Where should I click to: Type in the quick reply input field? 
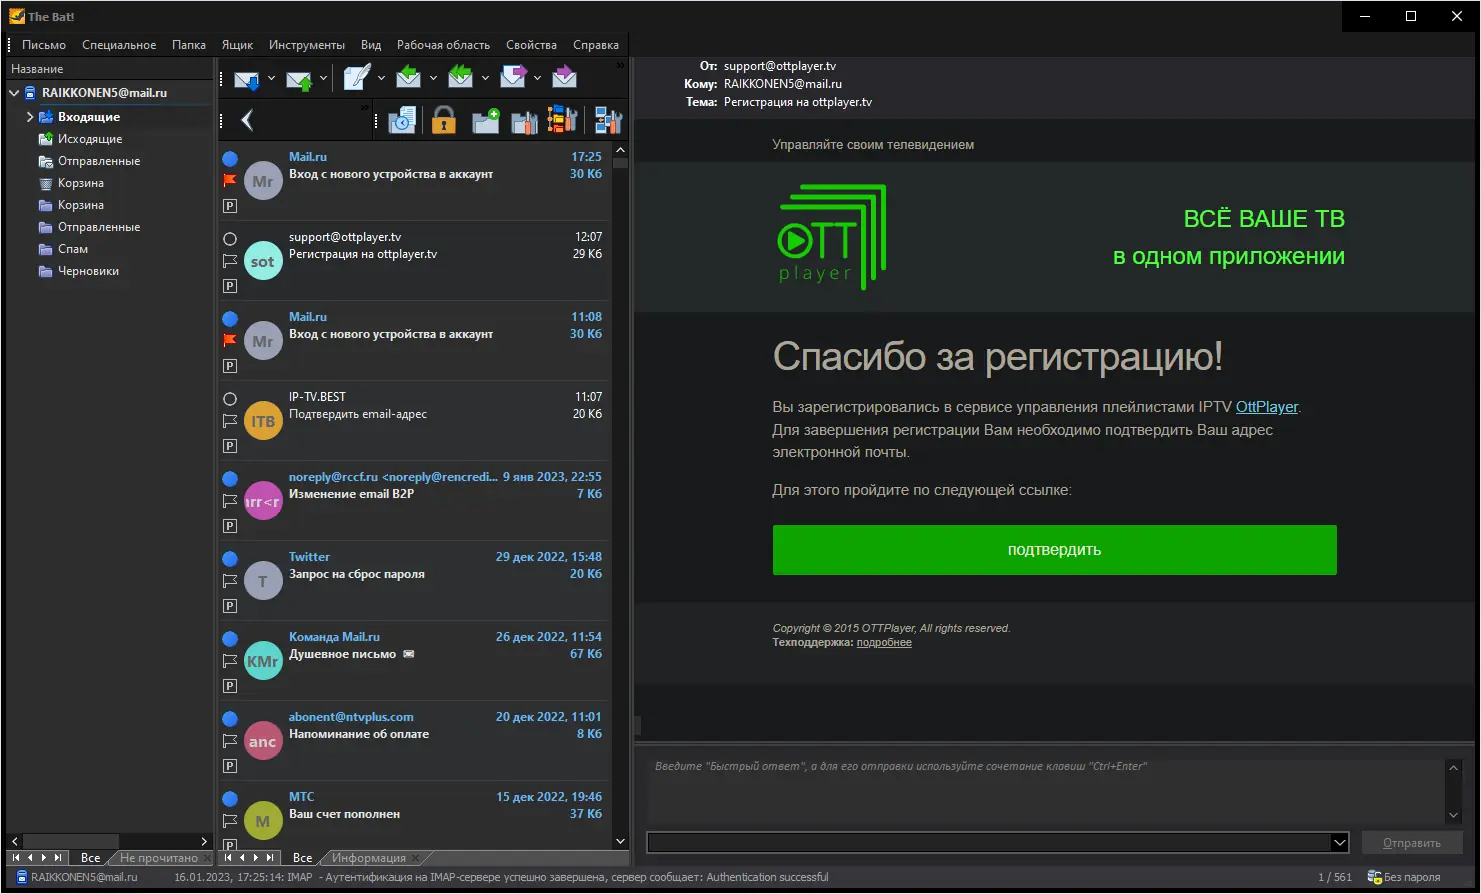click(1040, 790)
